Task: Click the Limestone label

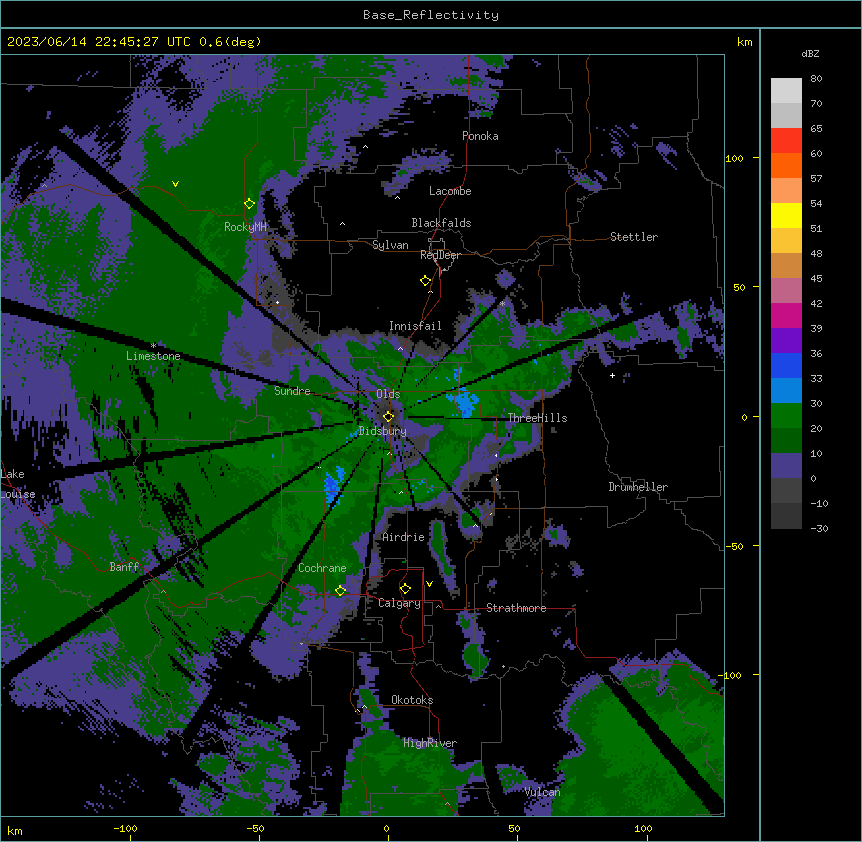Action: (x=153, y=356)
